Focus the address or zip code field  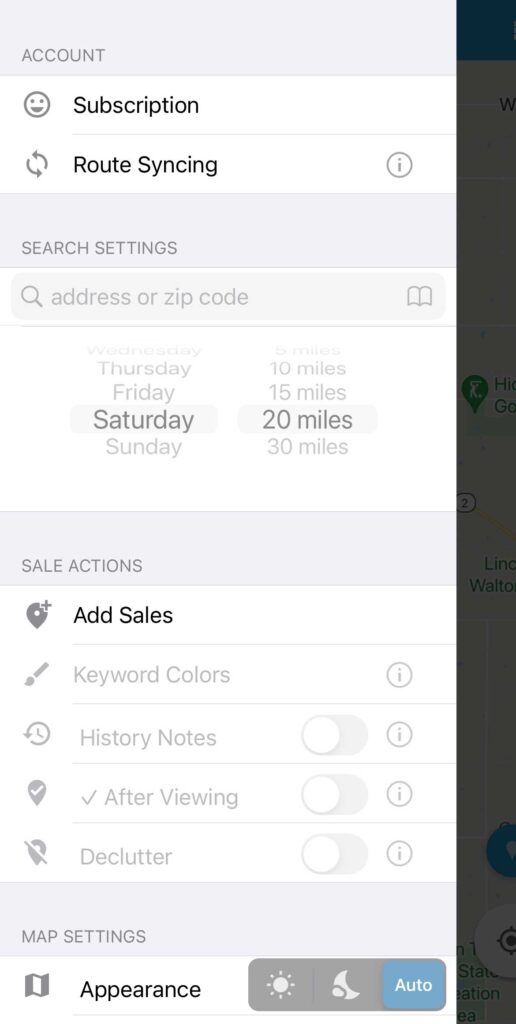click(228, 297)
